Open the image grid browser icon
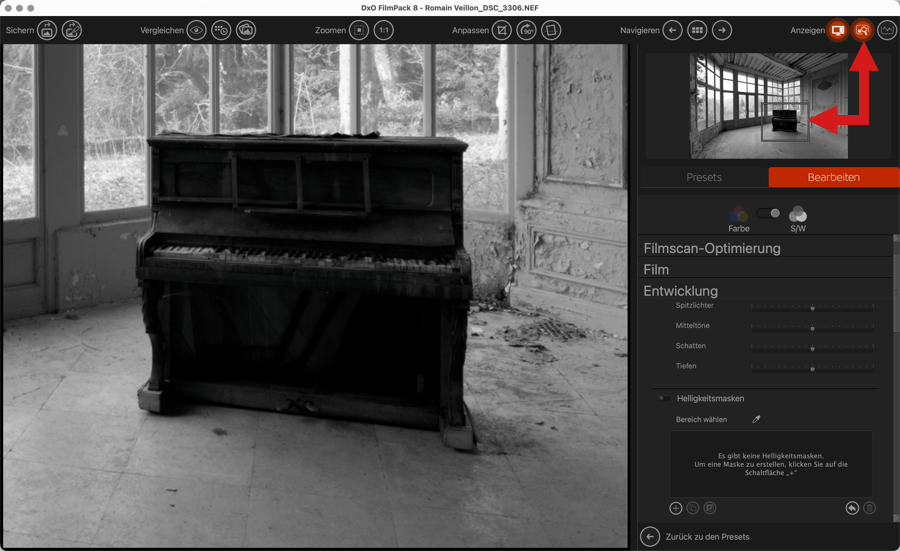Screen dimensions: 900x551 [697, 31]
